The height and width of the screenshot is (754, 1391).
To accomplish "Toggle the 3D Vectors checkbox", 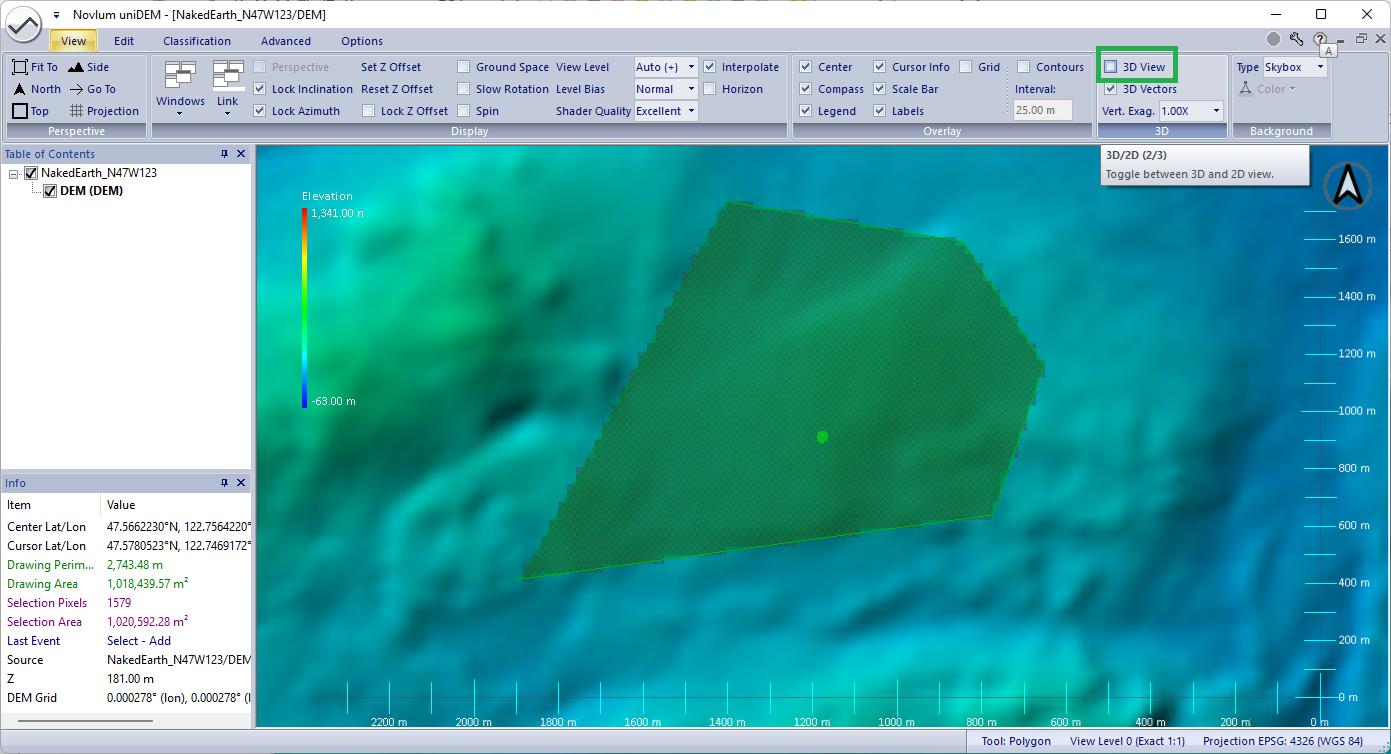I will (x=1111, y=89).
